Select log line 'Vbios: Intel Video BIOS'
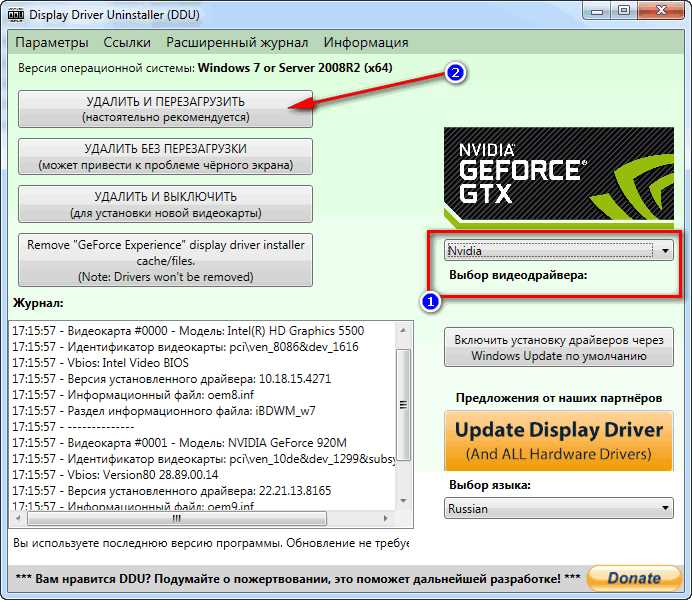692x600 pixels. click(x=100, y=363)
